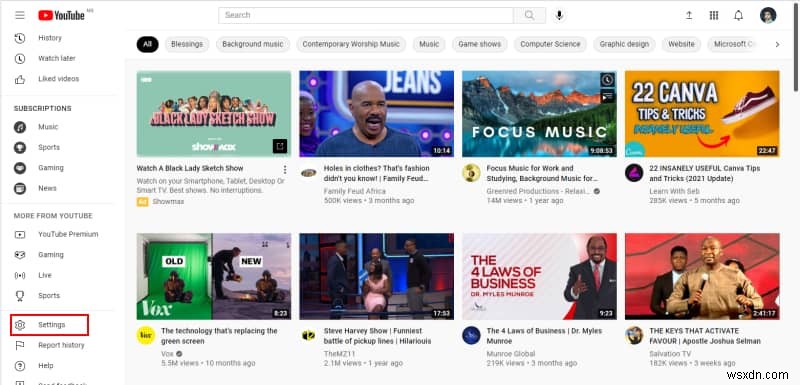The image size is (800, 385).
Task: Click the Sports trophy icon under More
Action: coord(20,296)
